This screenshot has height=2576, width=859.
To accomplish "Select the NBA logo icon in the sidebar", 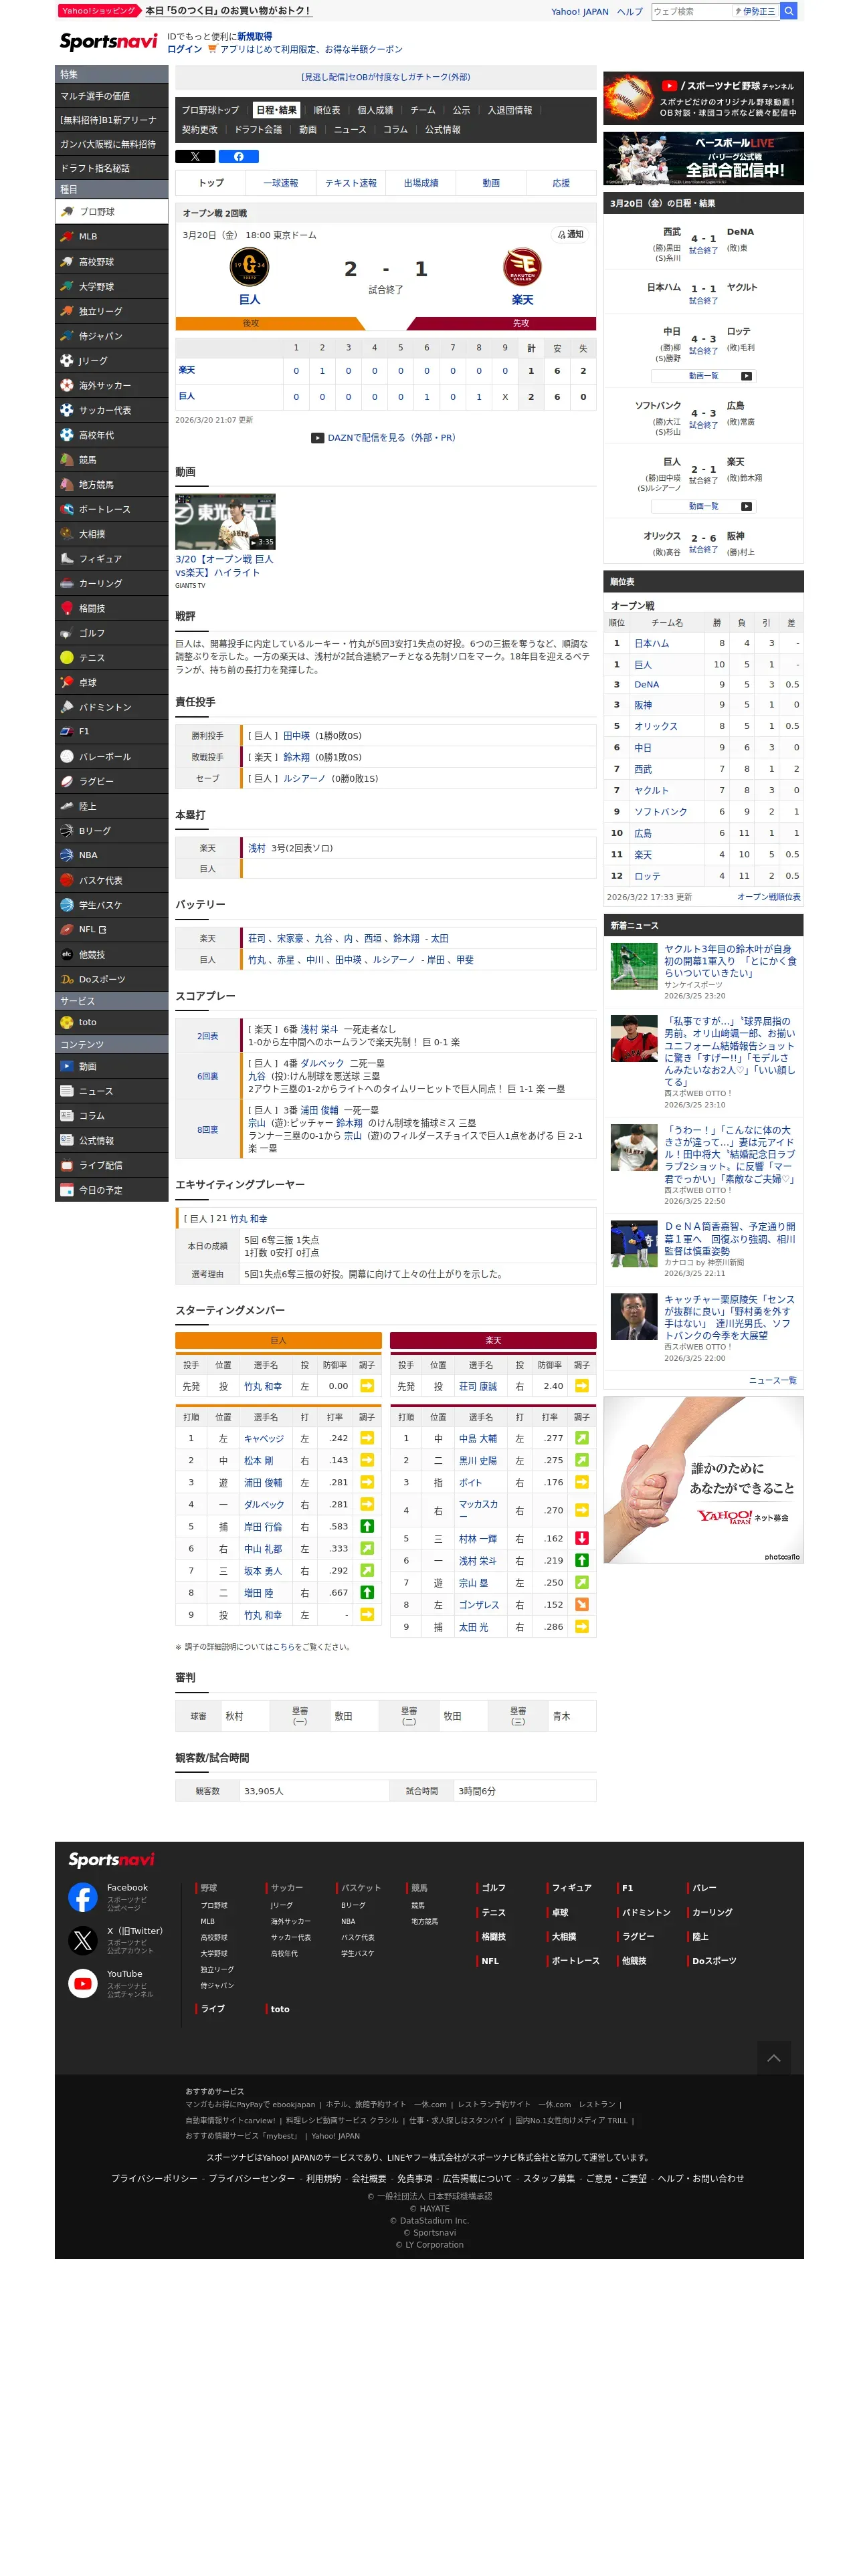I will [67, 855].
